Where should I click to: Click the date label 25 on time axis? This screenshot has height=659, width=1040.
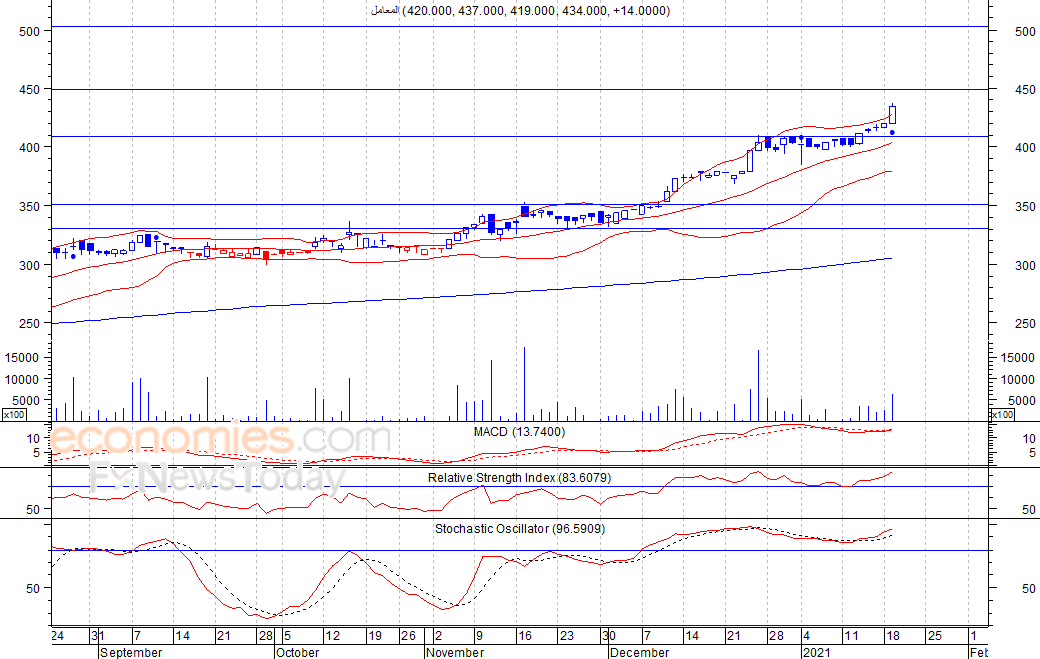[935, 636]
